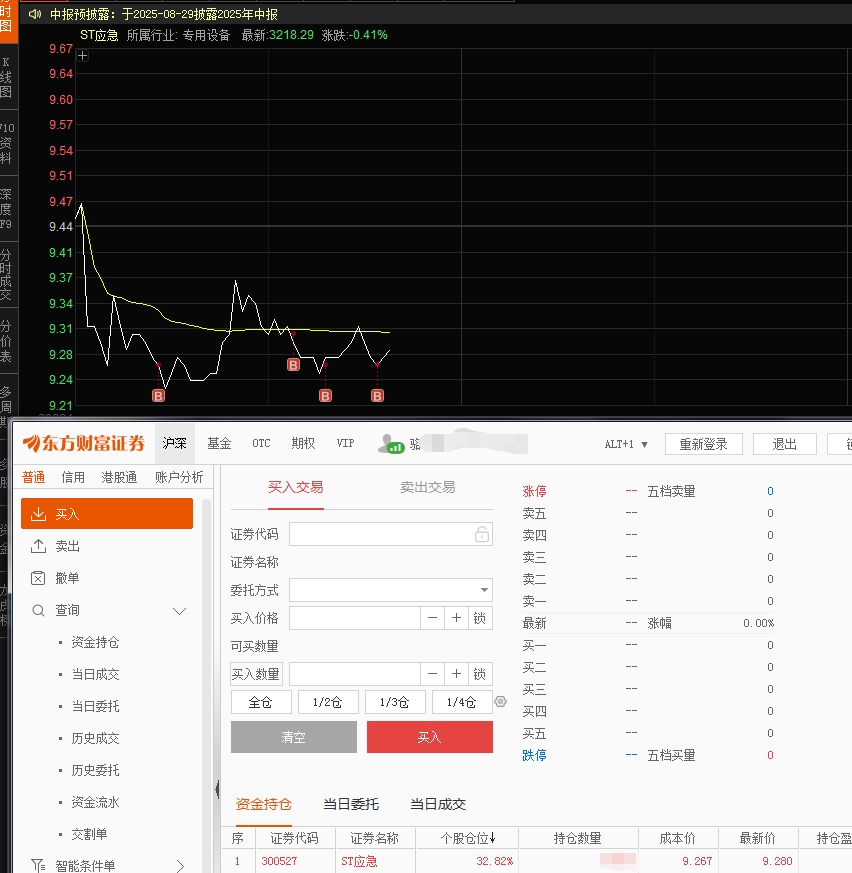Open the VIP tab
This screenshot has height=873, width=852.
pos(345,443)
